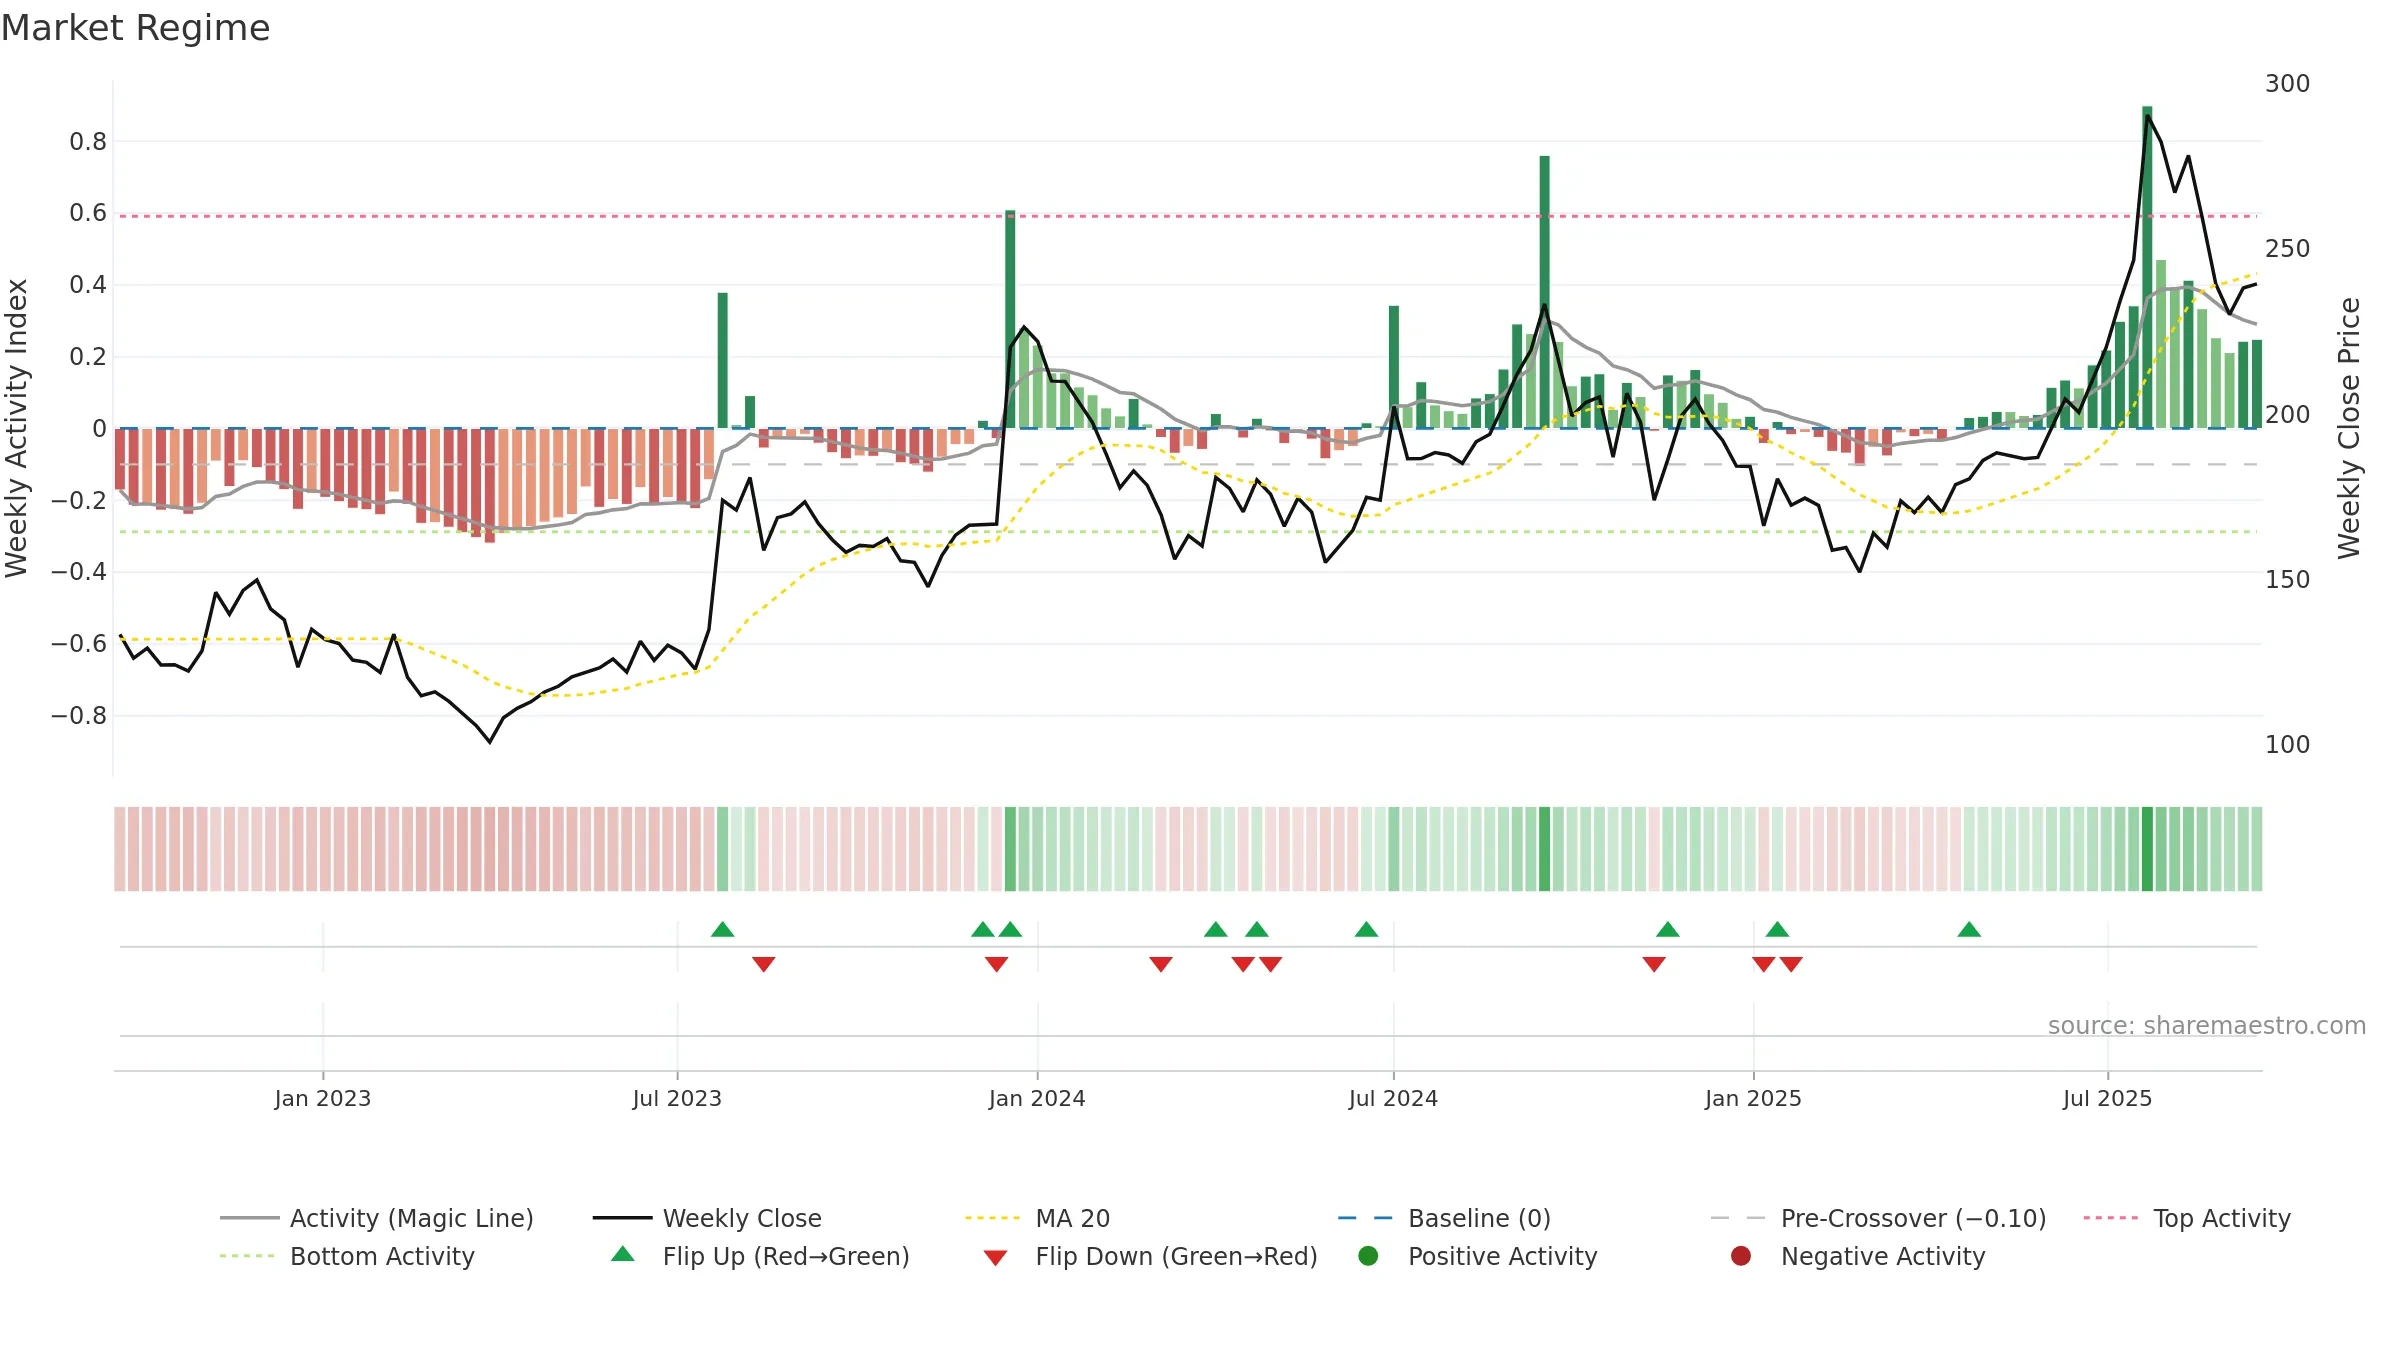Click the tall green bar reaching 0.6 near Jan 2024
Screen dimensions: 2400x1350
(1010, 319)
